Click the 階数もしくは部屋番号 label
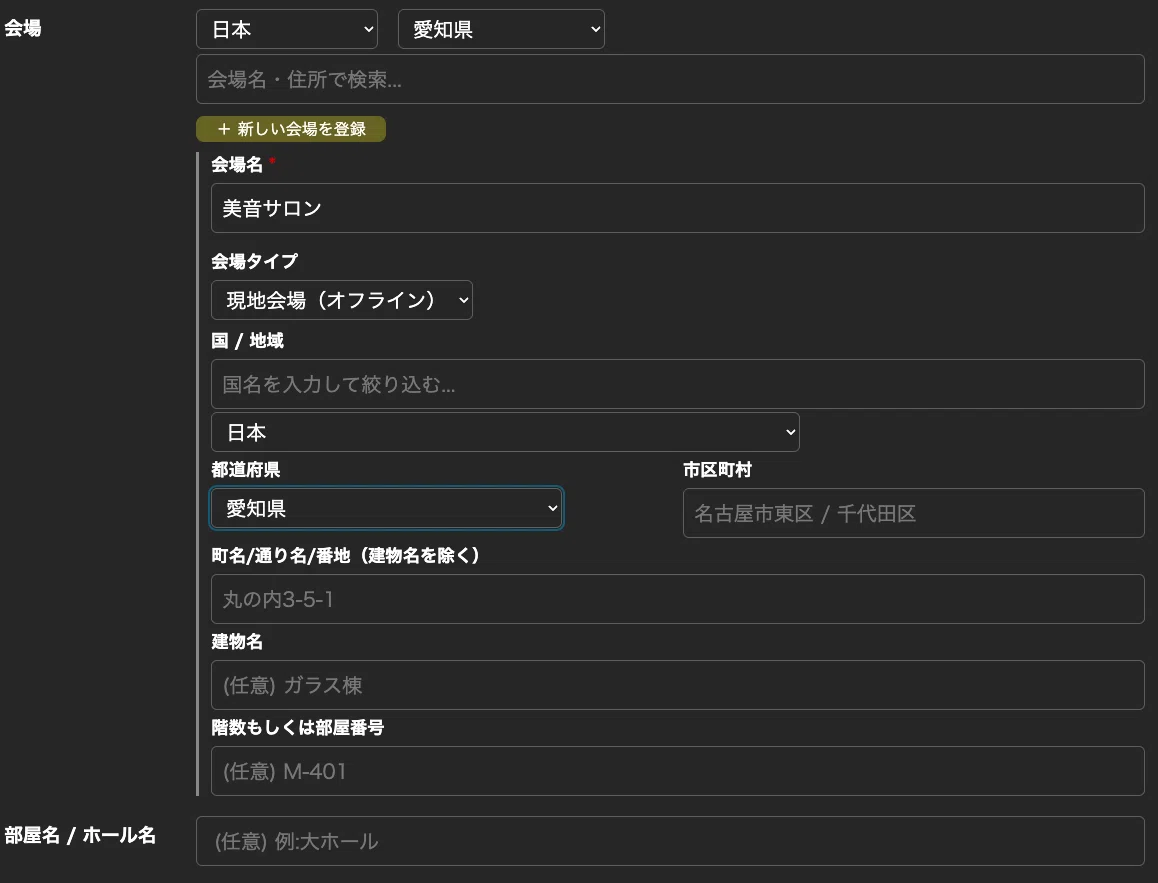This screenshot has height=883, width=1158. point(298,727)
